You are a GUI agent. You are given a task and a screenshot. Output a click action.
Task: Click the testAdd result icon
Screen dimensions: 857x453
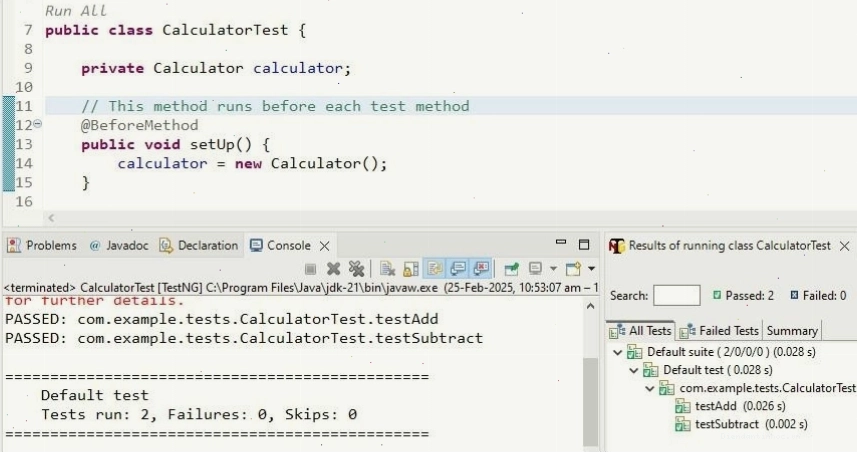(683, 406)
